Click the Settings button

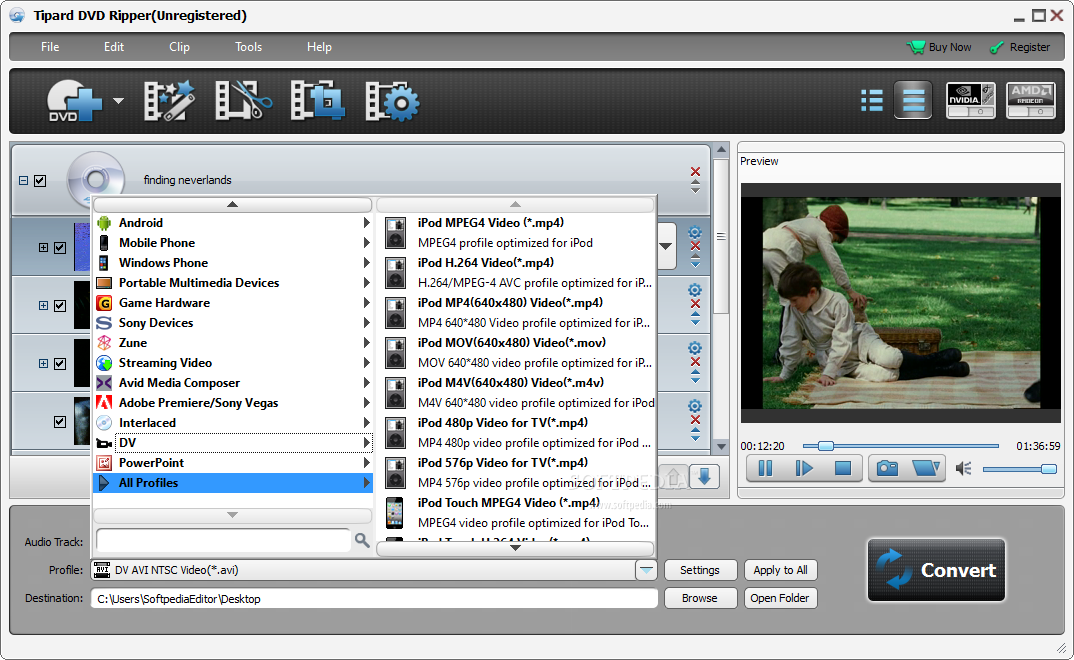click(x=700, y=570)
